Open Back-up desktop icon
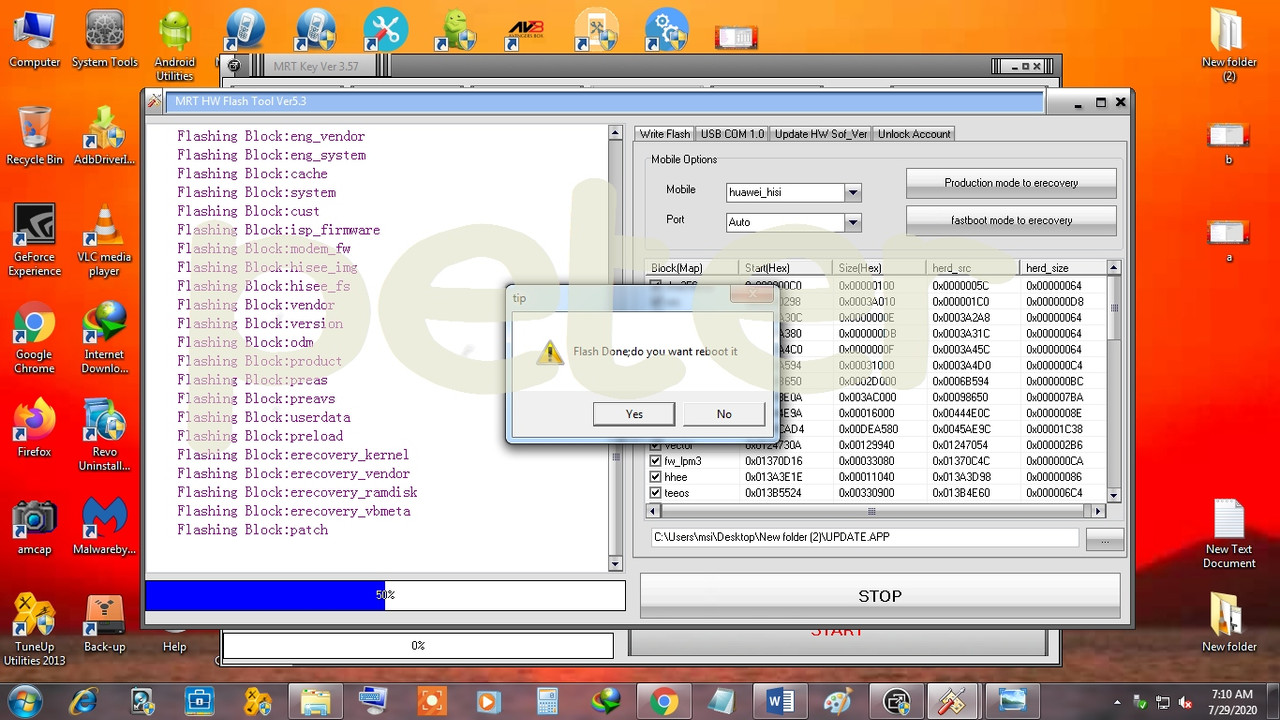The width and height of the screenshot is (1280, 720). pyautogui.click(x=104, y=623)
